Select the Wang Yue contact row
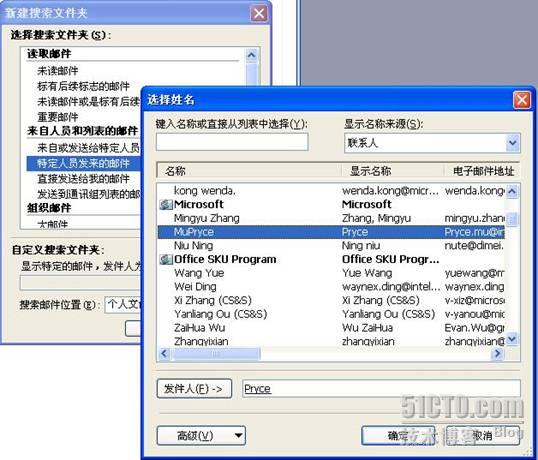This screenshot has height=460, width=538. click(x=331, y=273)
